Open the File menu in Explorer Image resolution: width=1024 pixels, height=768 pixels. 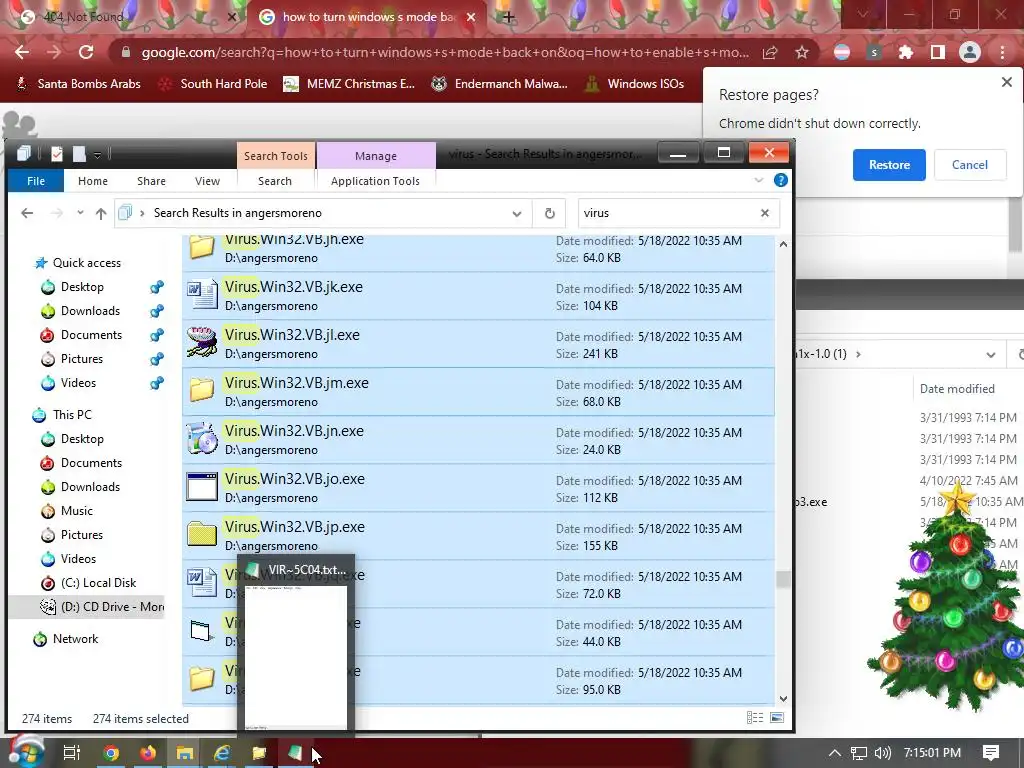36,181
